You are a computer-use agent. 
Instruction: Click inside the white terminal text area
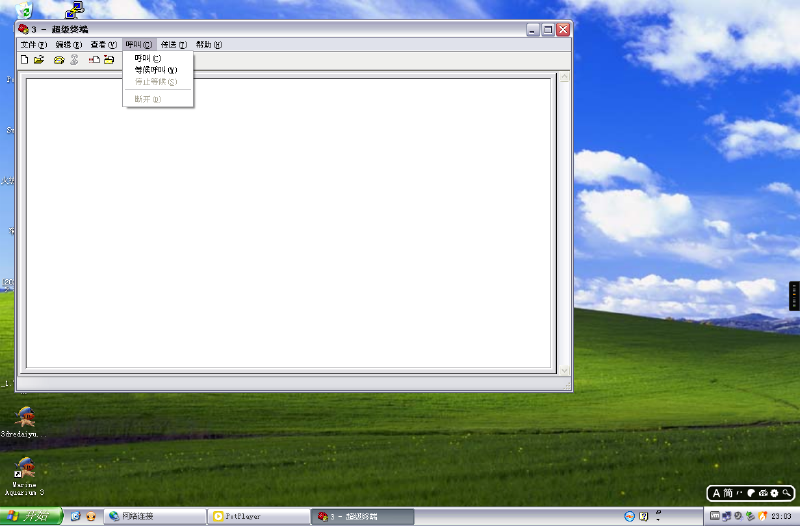288,222
